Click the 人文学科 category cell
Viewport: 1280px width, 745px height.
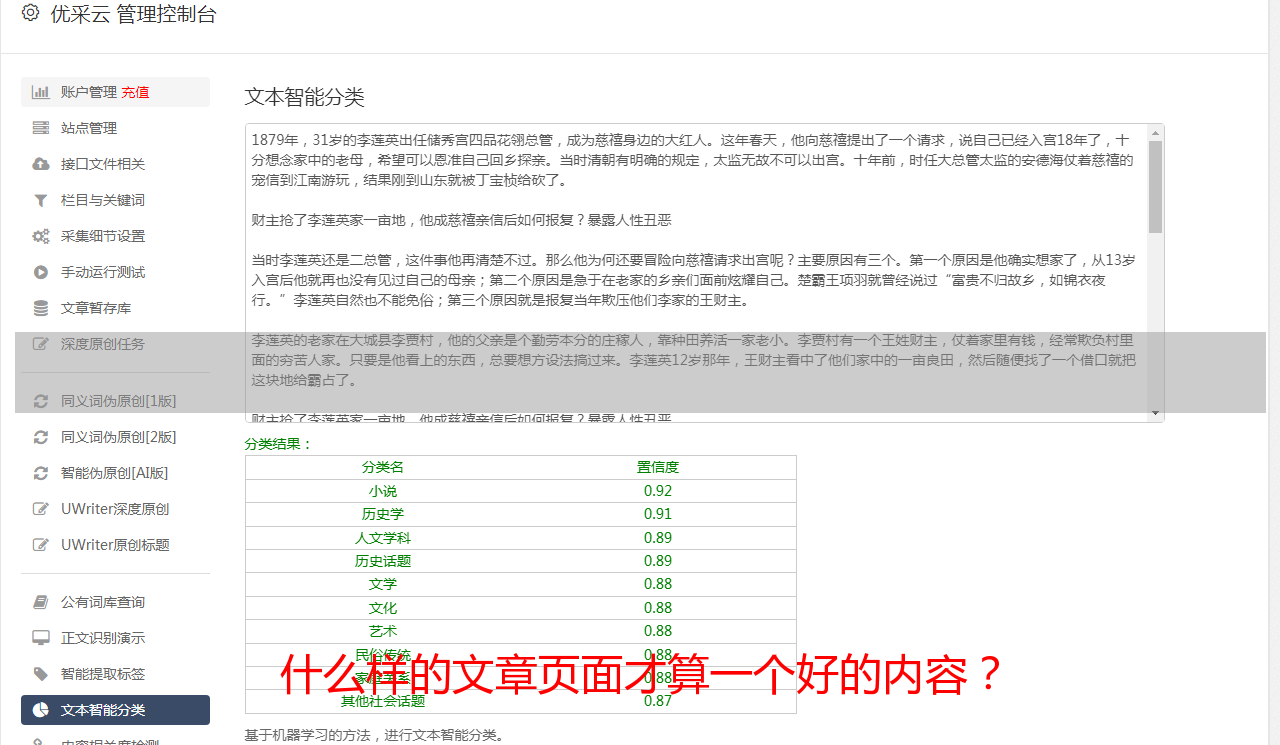click(x=383, y=538)
